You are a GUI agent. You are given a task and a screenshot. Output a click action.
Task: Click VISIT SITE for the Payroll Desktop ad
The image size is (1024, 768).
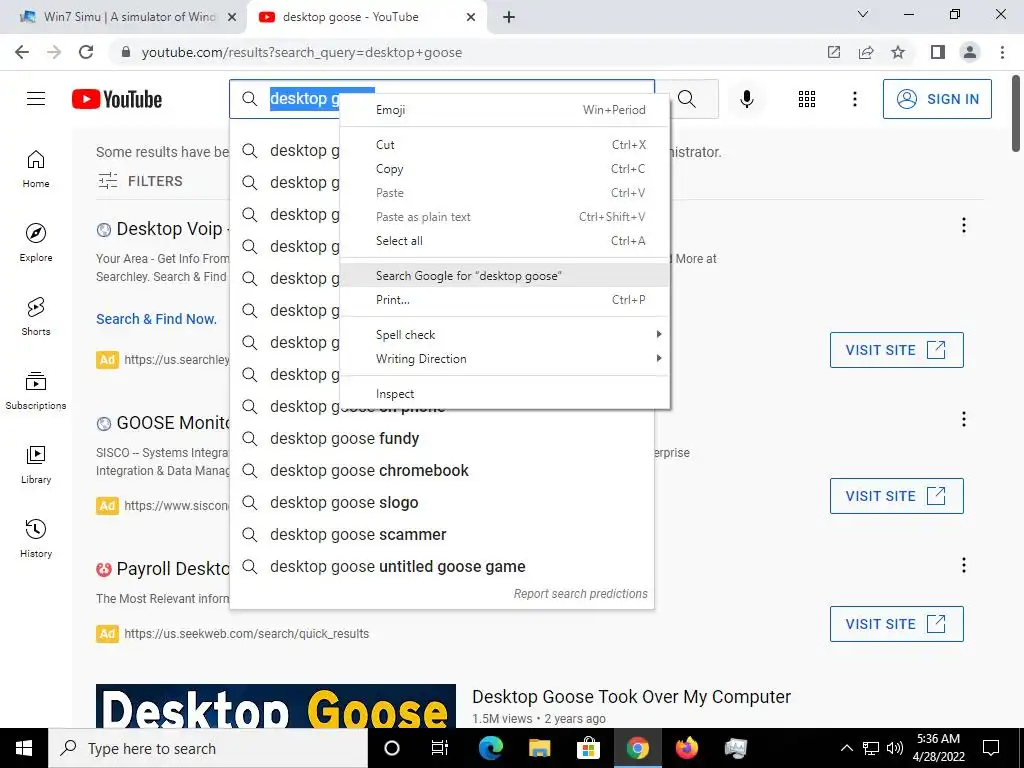click(x=897, y=624)
